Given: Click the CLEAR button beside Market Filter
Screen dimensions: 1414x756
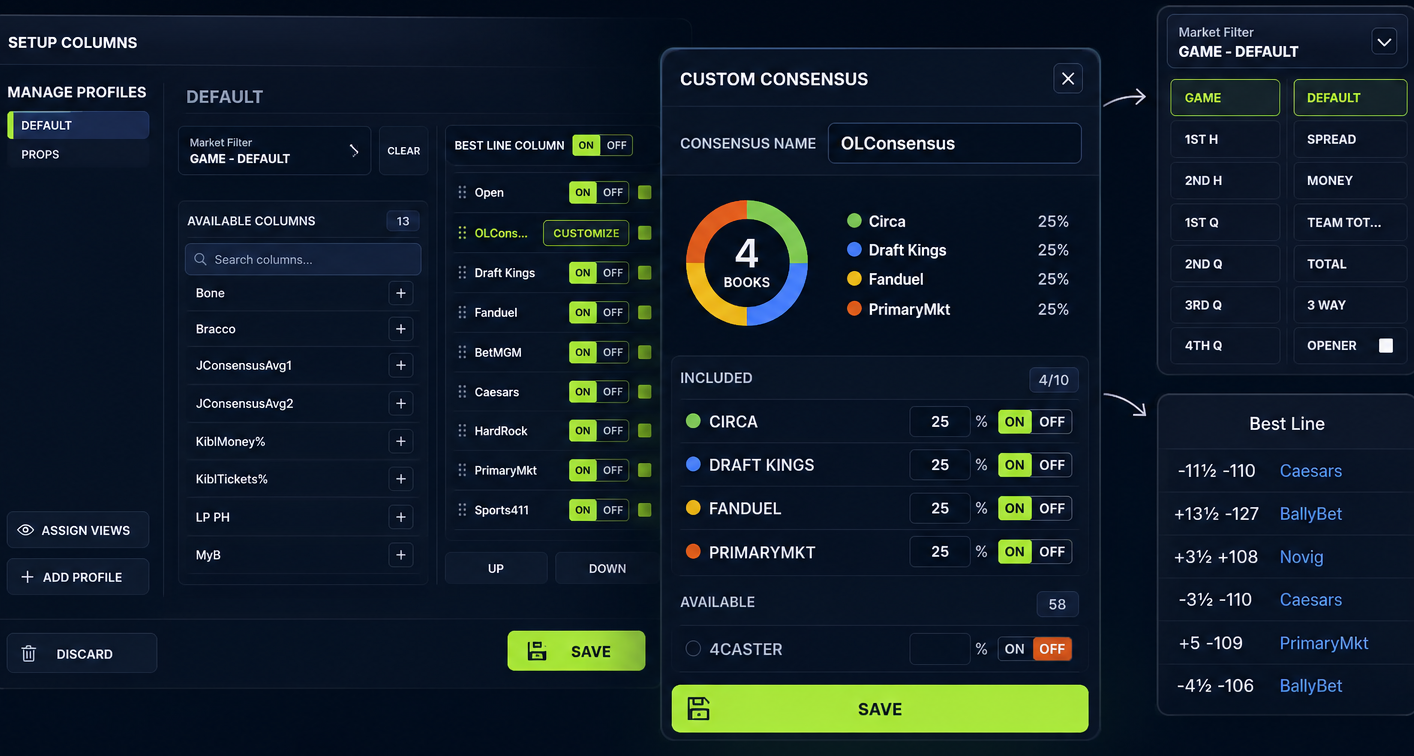Looking at the screenshot, I should [x=404, y=151].
